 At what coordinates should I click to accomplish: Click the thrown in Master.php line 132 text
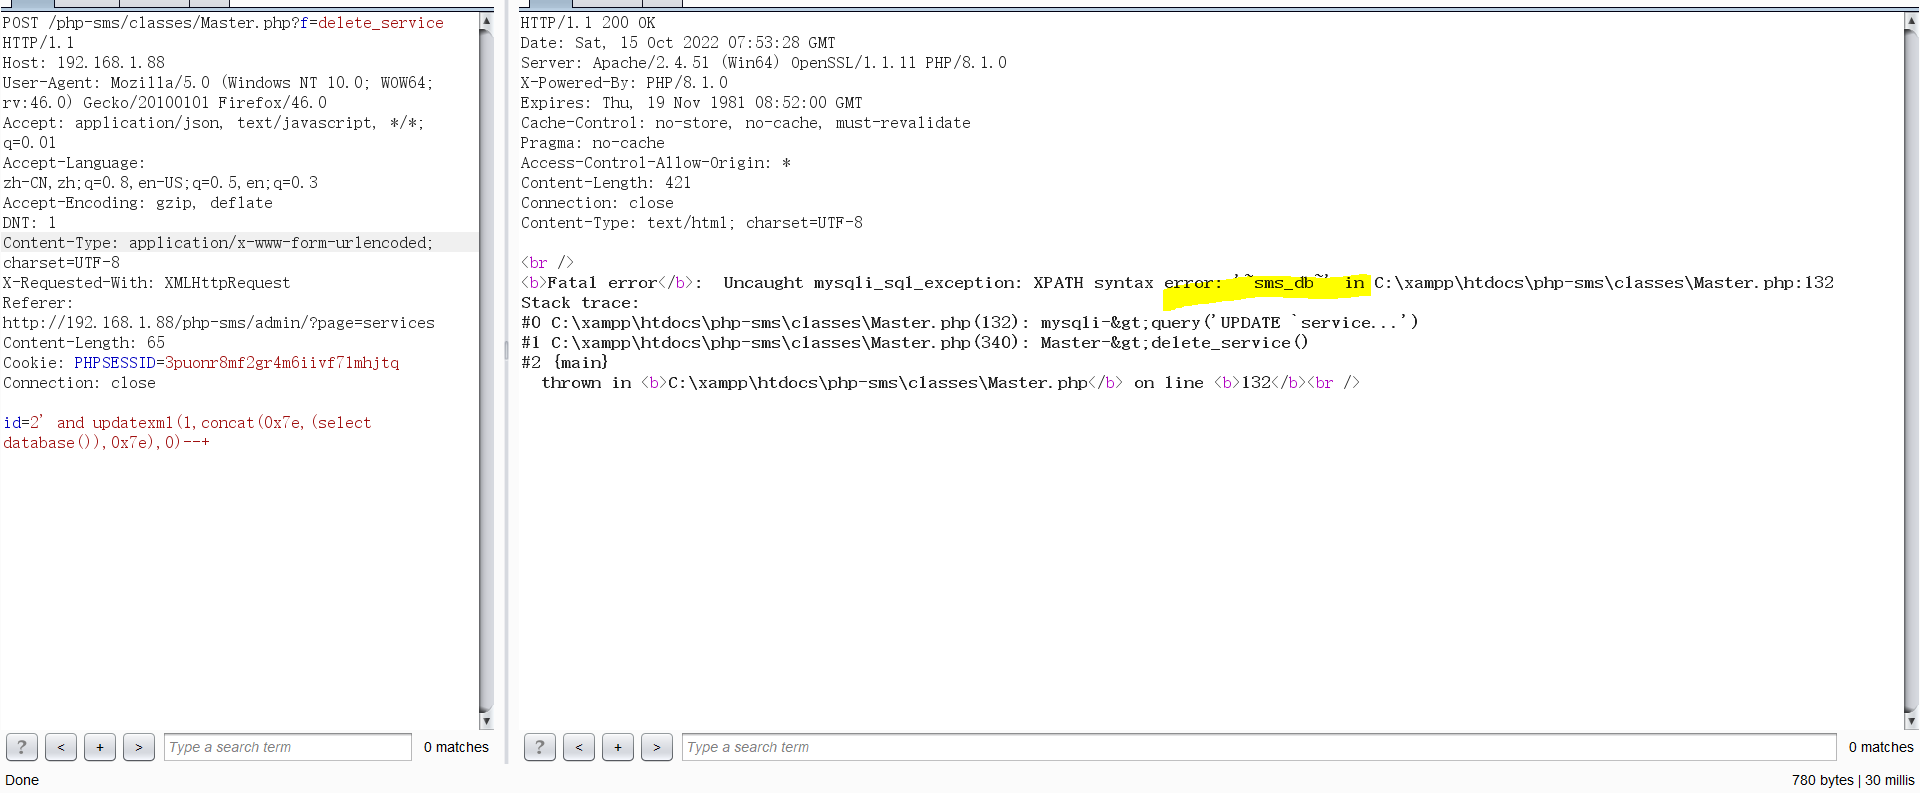(951, 383)
